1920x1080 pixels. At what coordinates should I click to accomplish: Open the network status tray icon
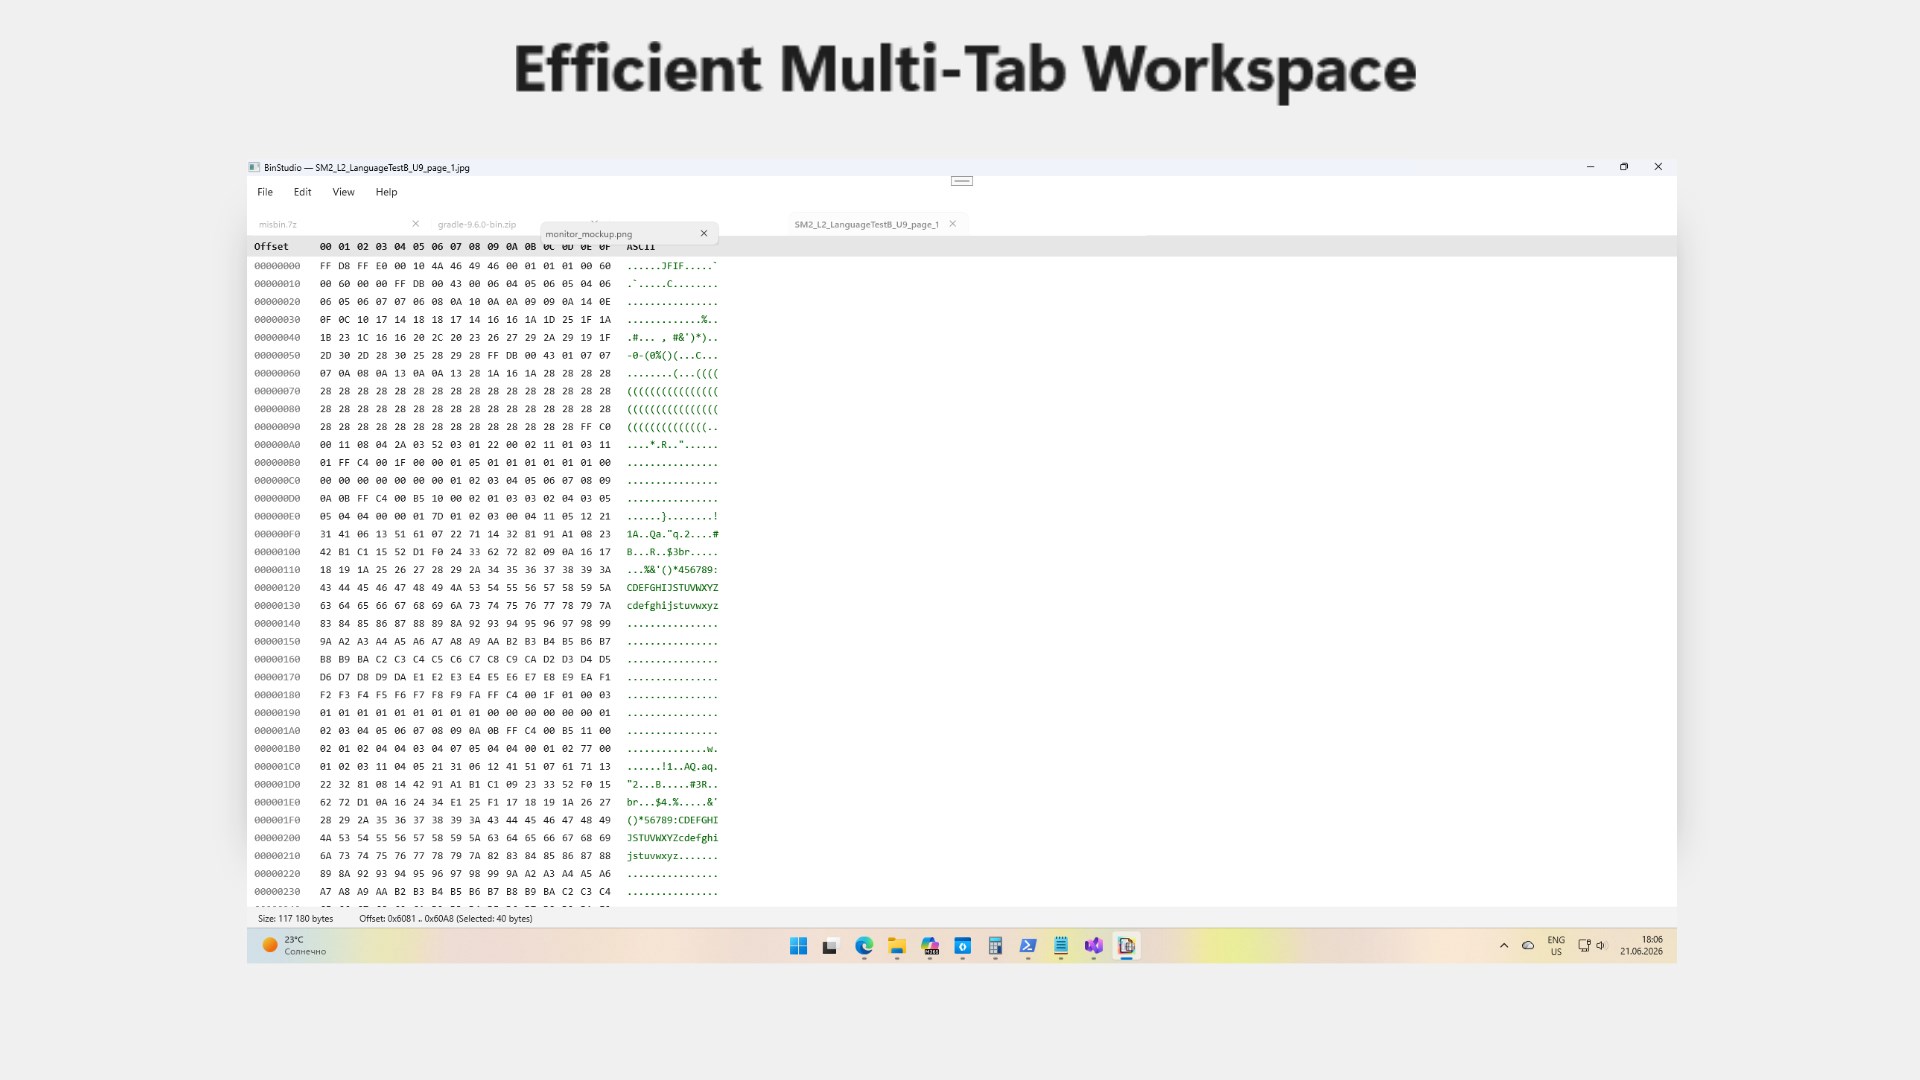(1584, 946)
